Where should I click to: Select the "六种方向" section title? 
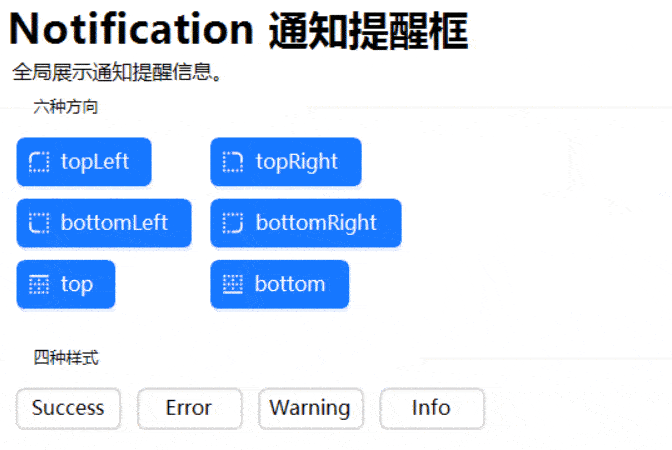click(65, 106)
